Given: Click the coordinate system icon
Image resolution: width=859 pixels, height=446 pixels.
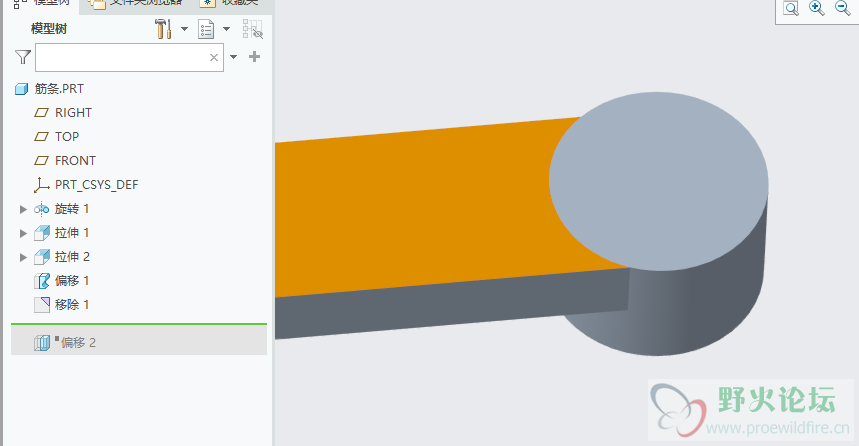Looking at the screenshot, I should tap(42, 185).
